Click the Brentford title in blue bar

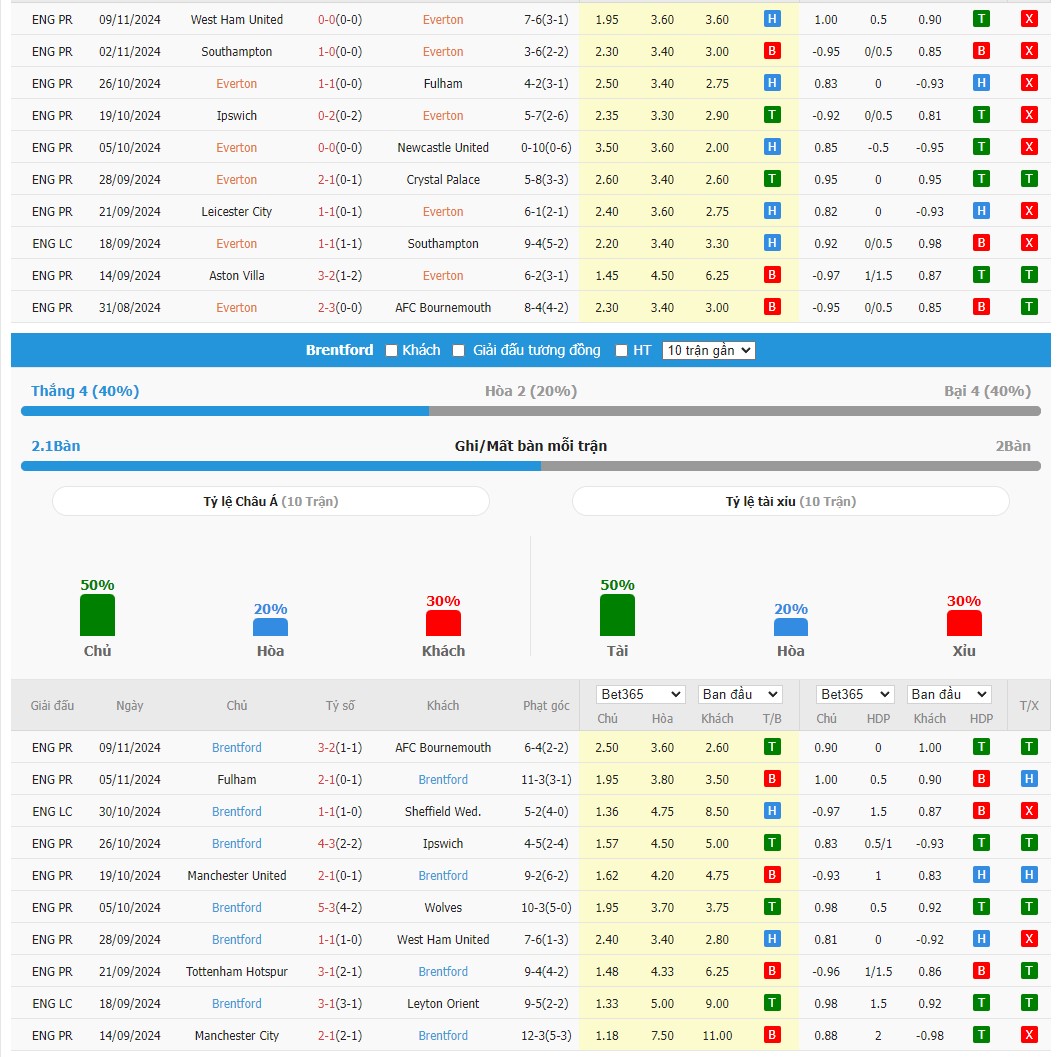pyautogui.click(x=339, y=350)
